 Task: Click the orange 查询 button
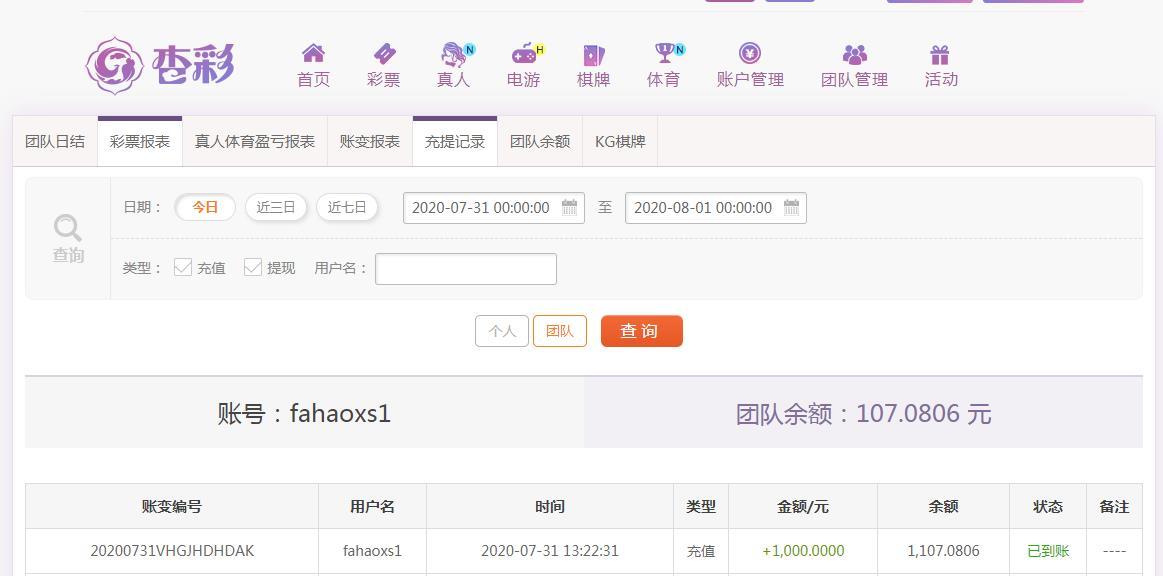[x=642, y=331]
